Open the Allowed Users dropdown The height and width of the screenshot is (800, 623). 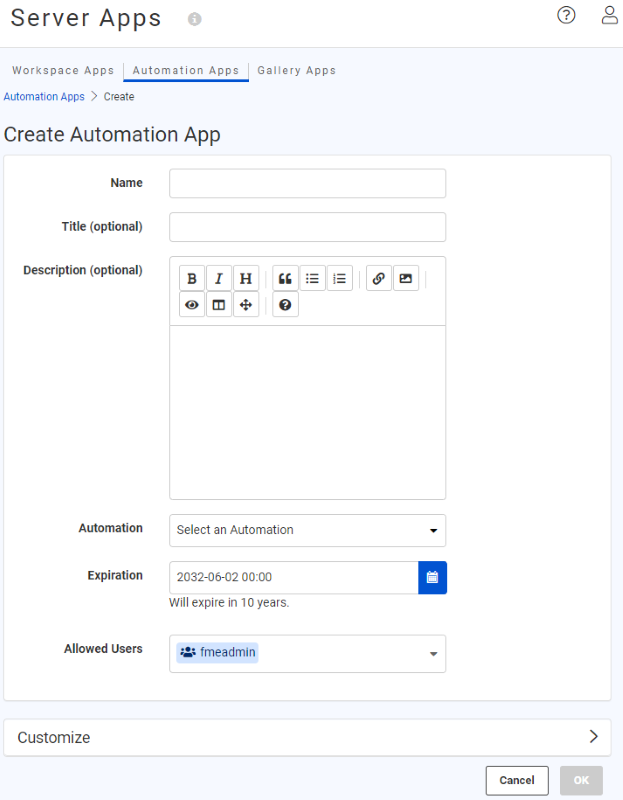[308, 654]
